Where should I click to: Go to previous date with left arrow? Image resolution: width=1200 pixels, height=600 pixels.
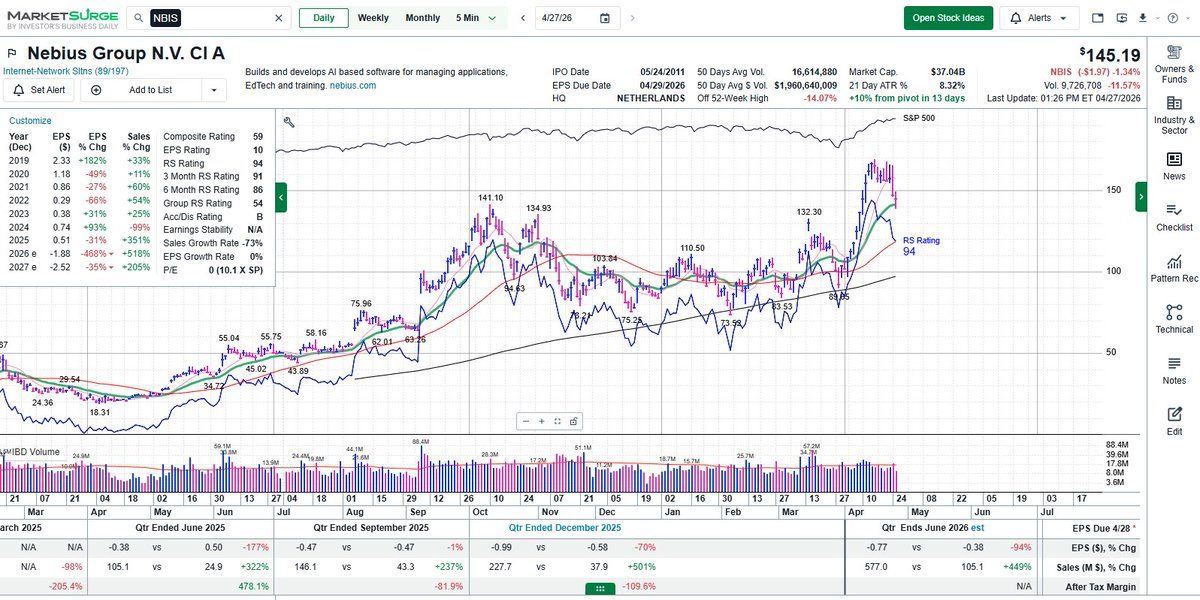(522, 18)
